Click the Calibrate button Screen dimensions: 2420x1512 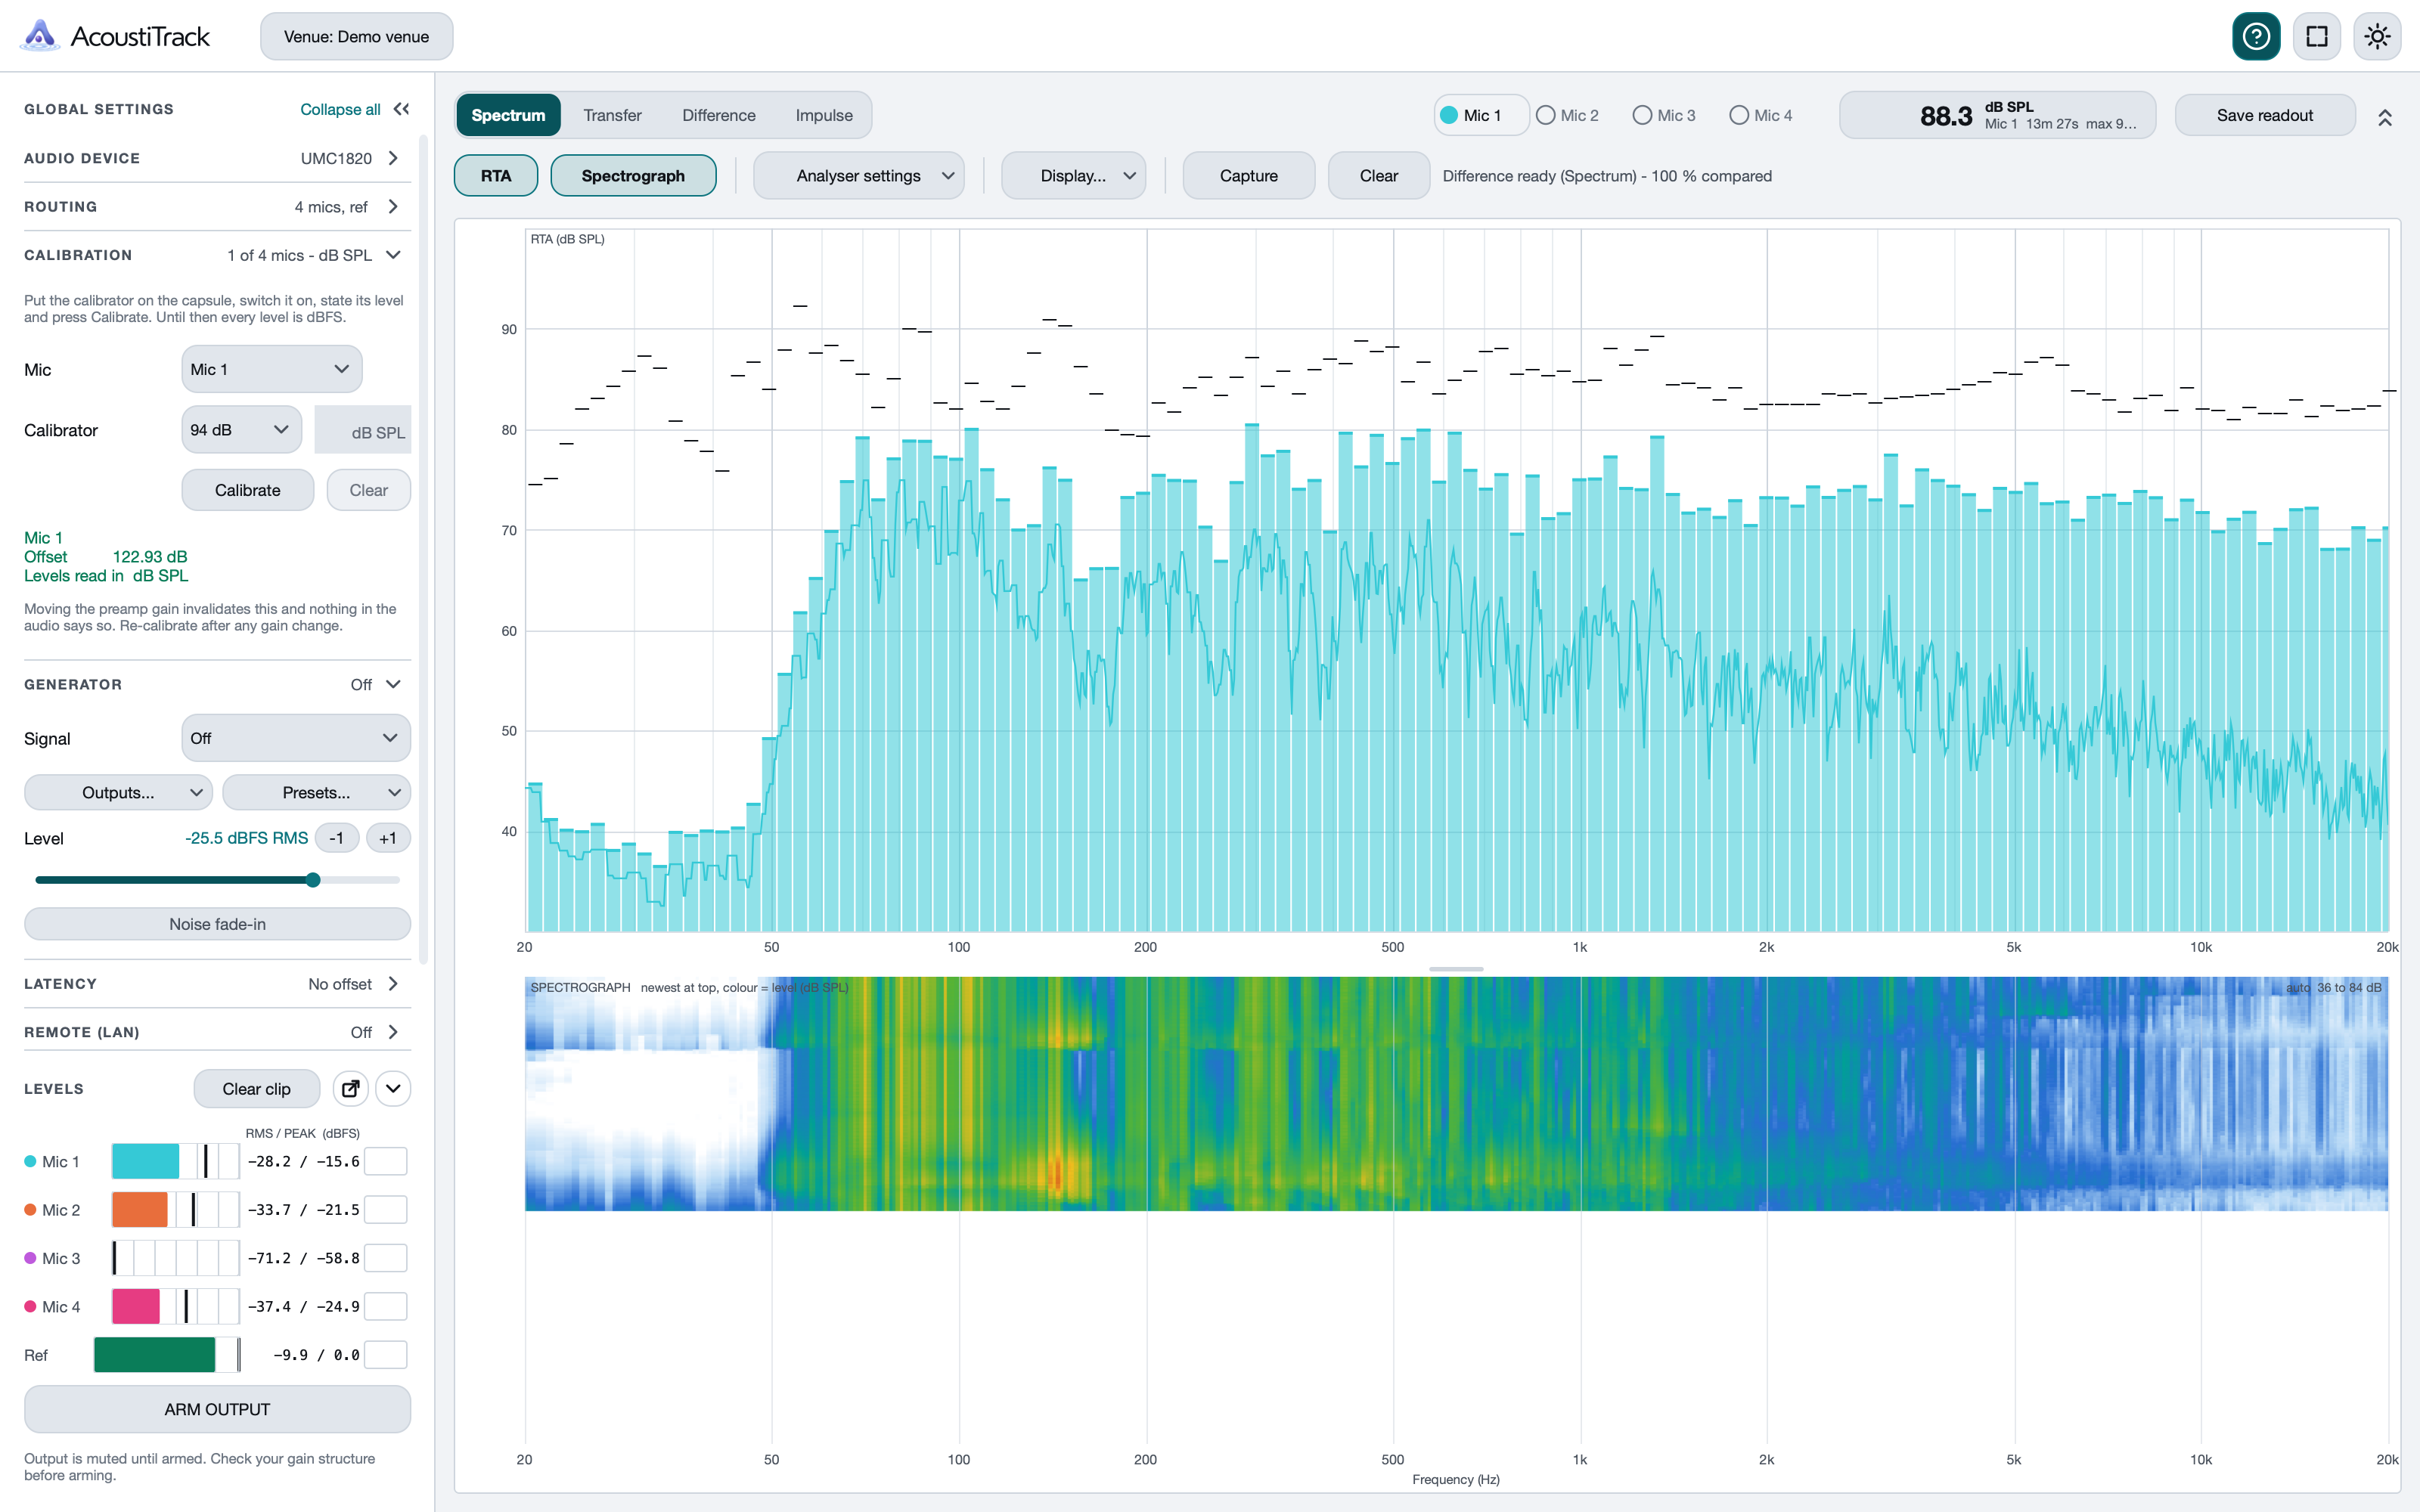coord(248,490)
